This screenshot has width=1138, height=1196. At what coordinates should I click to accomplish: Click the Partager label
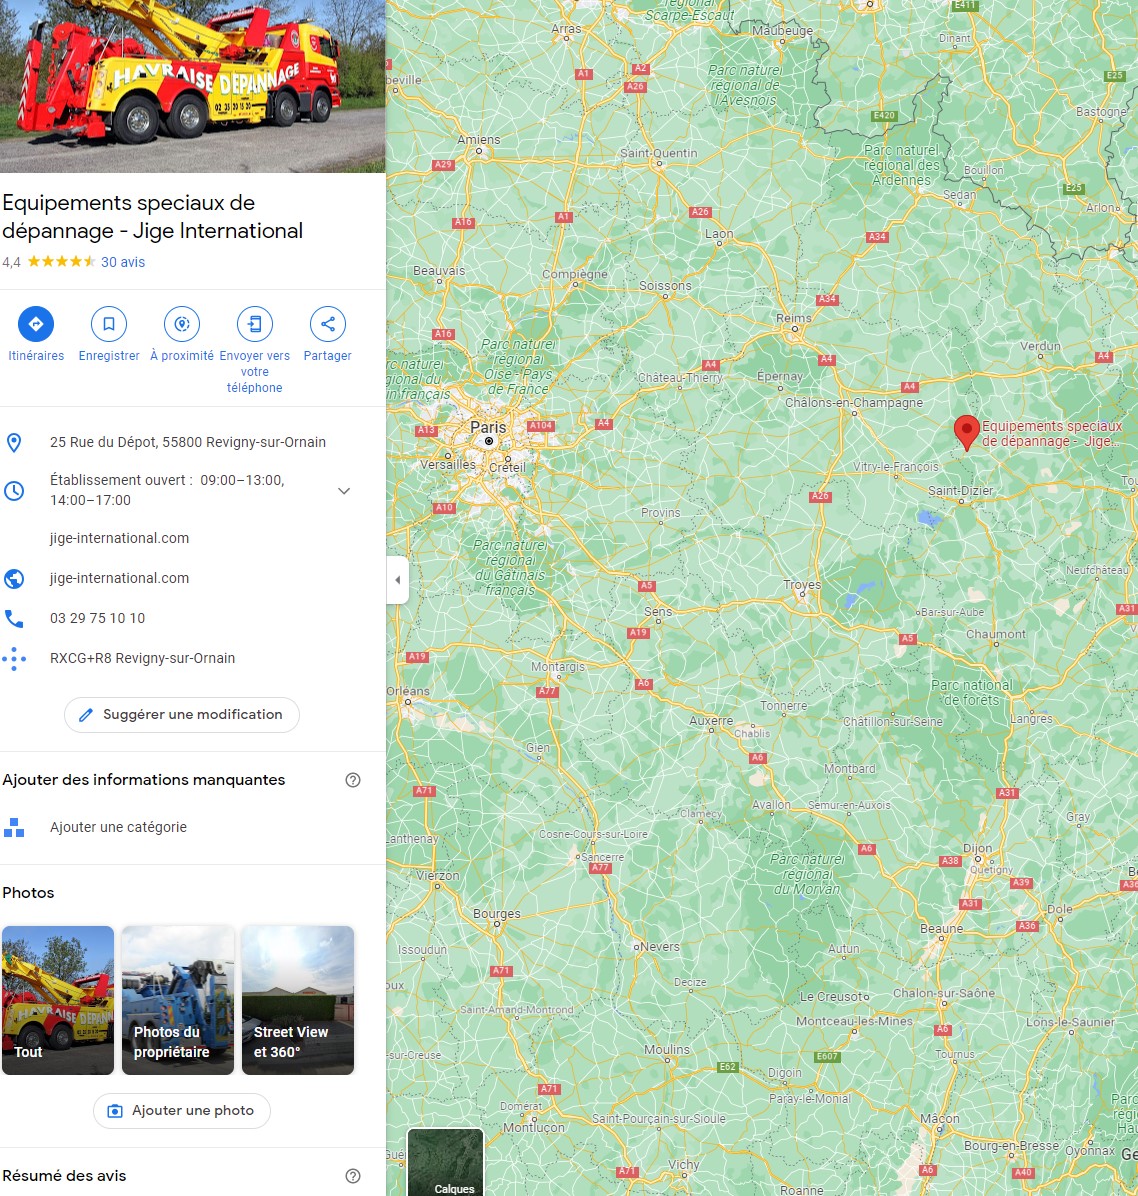[328, 355]
